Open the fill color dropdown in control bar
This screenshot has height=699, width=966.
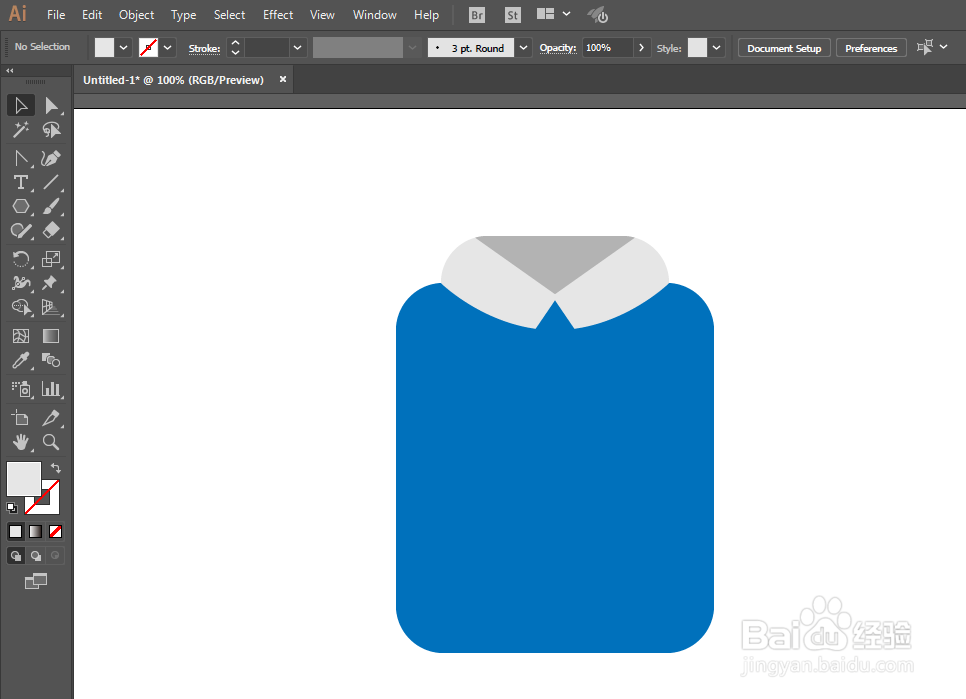click(x=123, y=47)
